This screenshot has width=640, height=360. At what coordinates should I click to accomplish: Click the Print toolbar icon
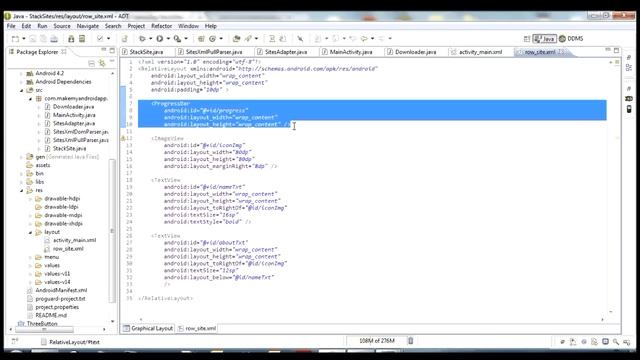click(x=54, y=39)
